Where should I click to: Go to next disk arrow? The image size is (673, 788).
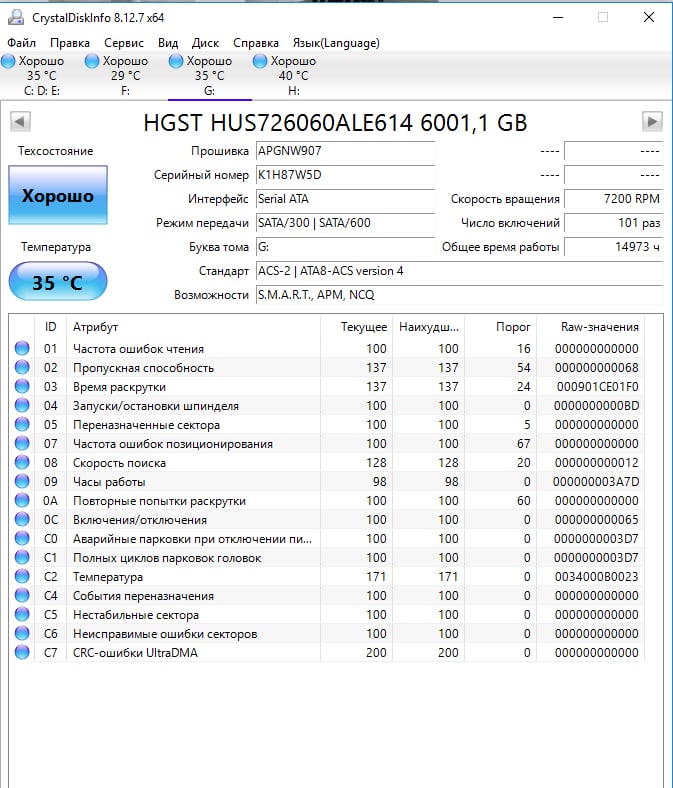tap(652, 121)
